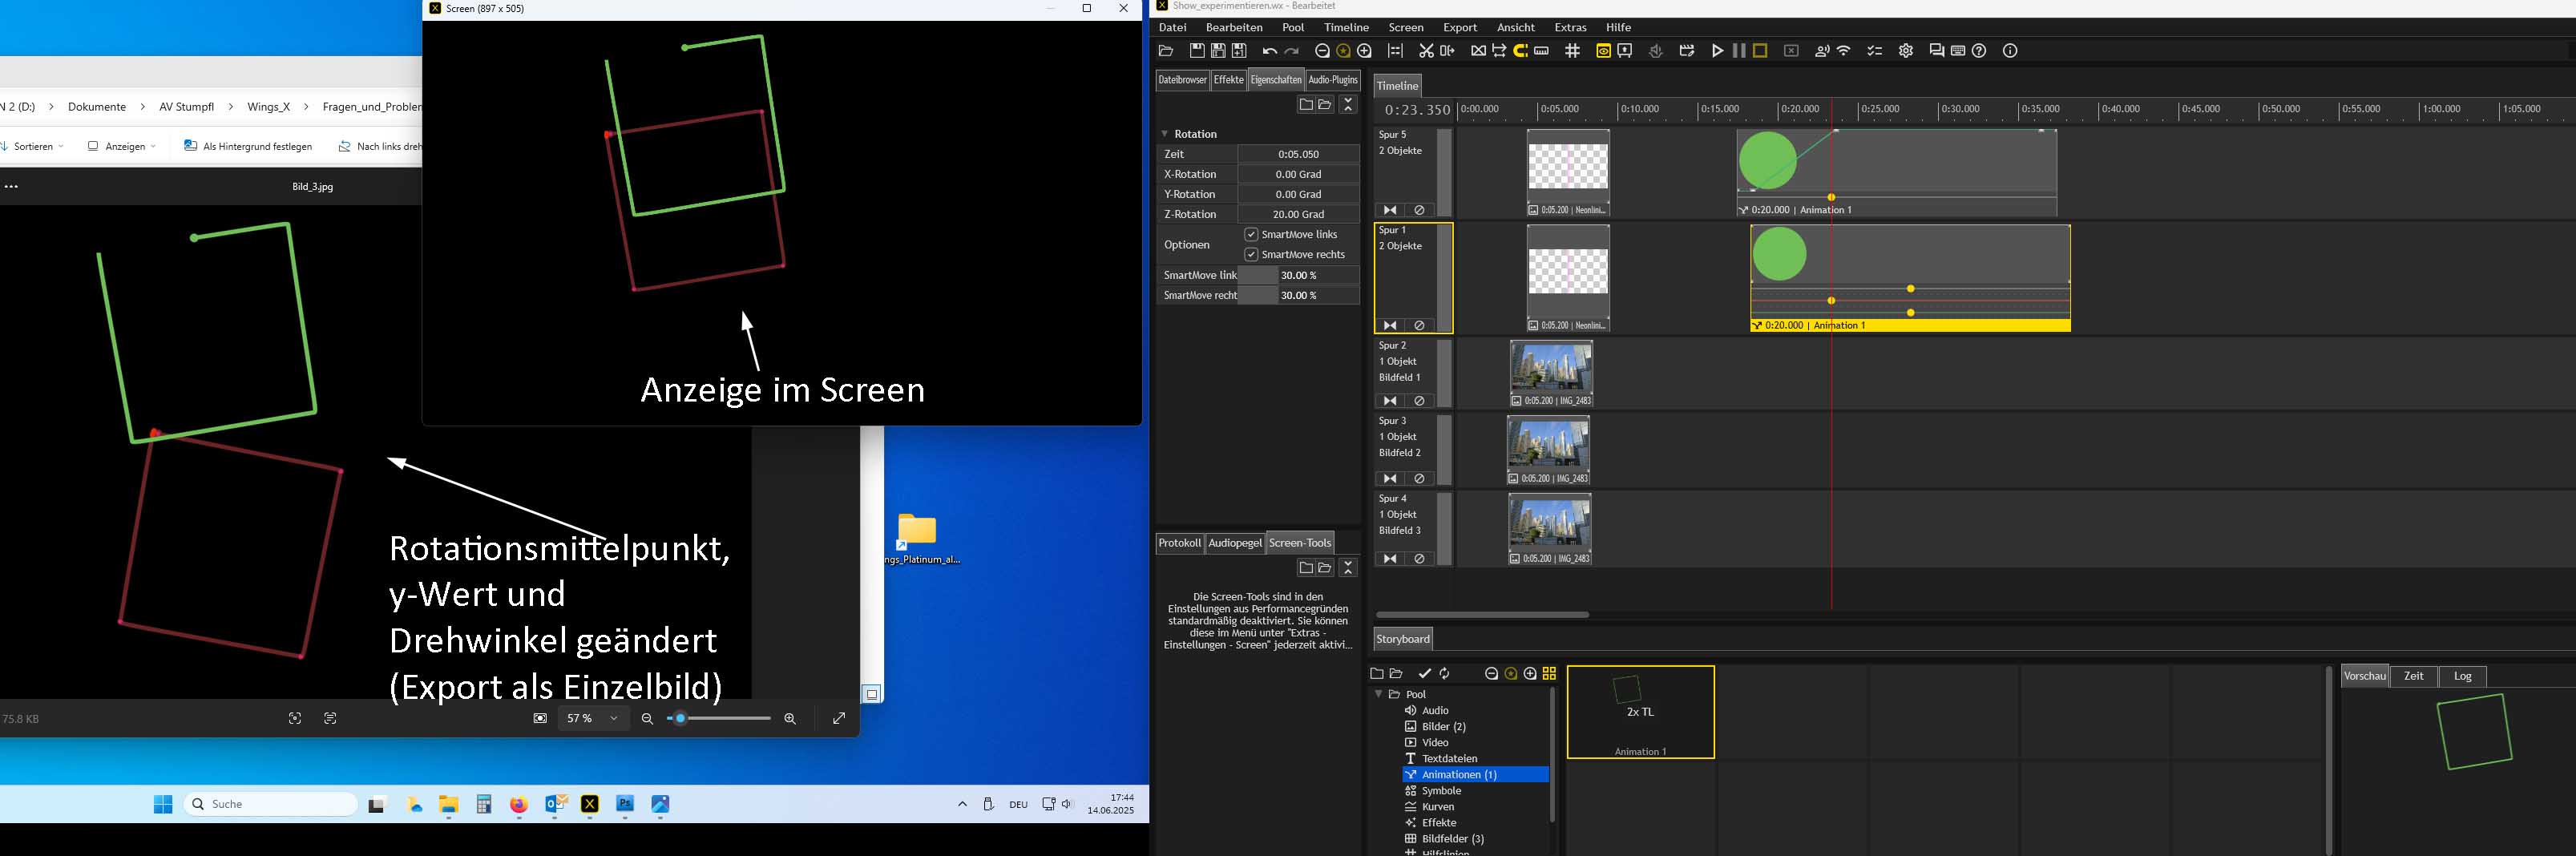Toggle the SmartMove links checkbox
Image resolution: width=2576 pixels, height=856 pixels.
tap(1251, 234)
